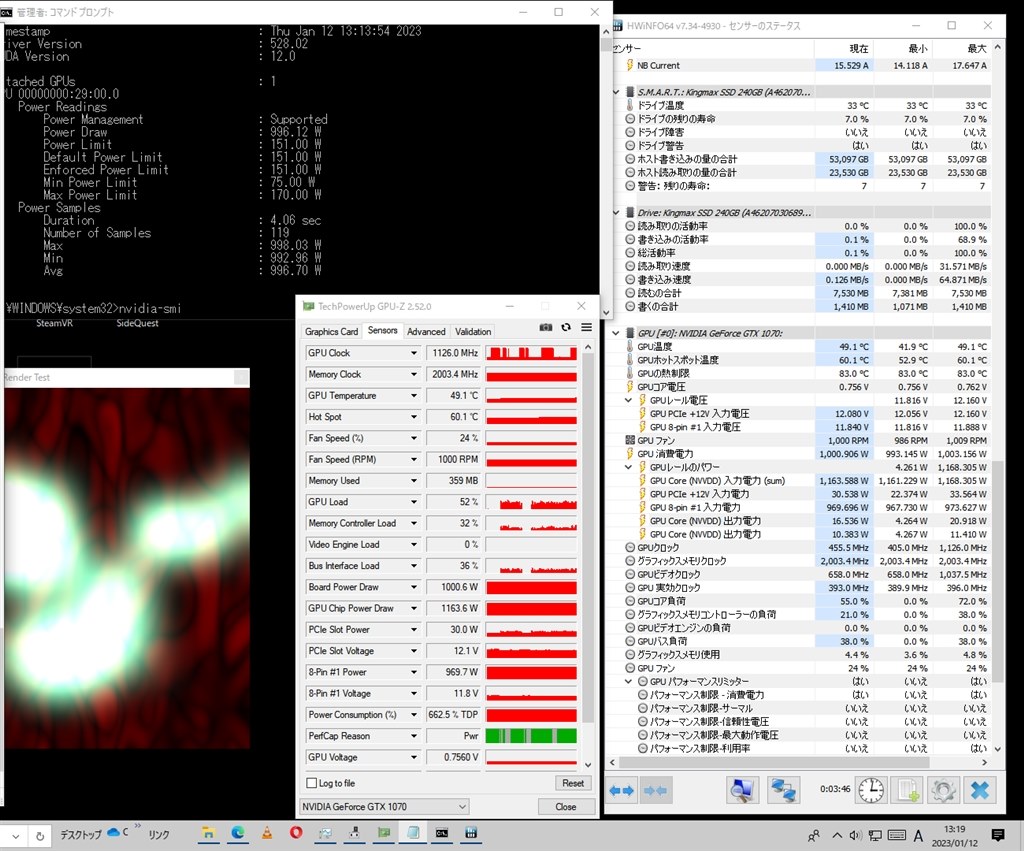
Task: Click the People icon in the system tray
Action: click(814, 835)
